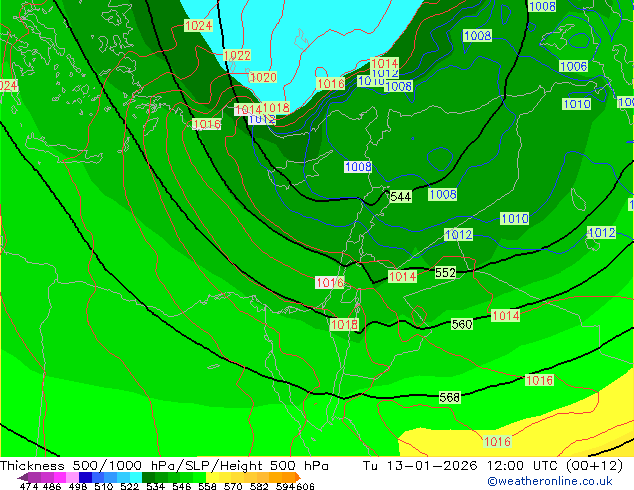The height and width of the screenshot is (490, 634).
Task: Click the purple arrow tip at the legend's left end
Action: (22, 477)
